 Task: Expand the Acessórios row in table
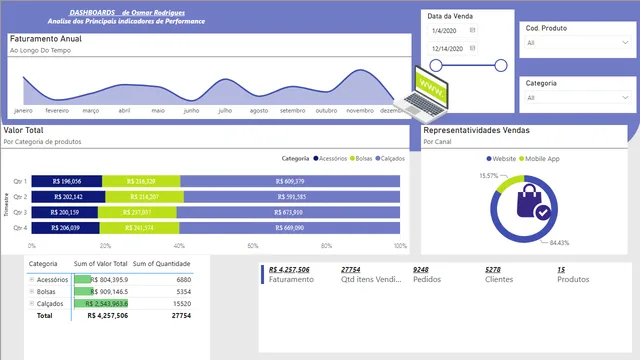pos(31,280)
